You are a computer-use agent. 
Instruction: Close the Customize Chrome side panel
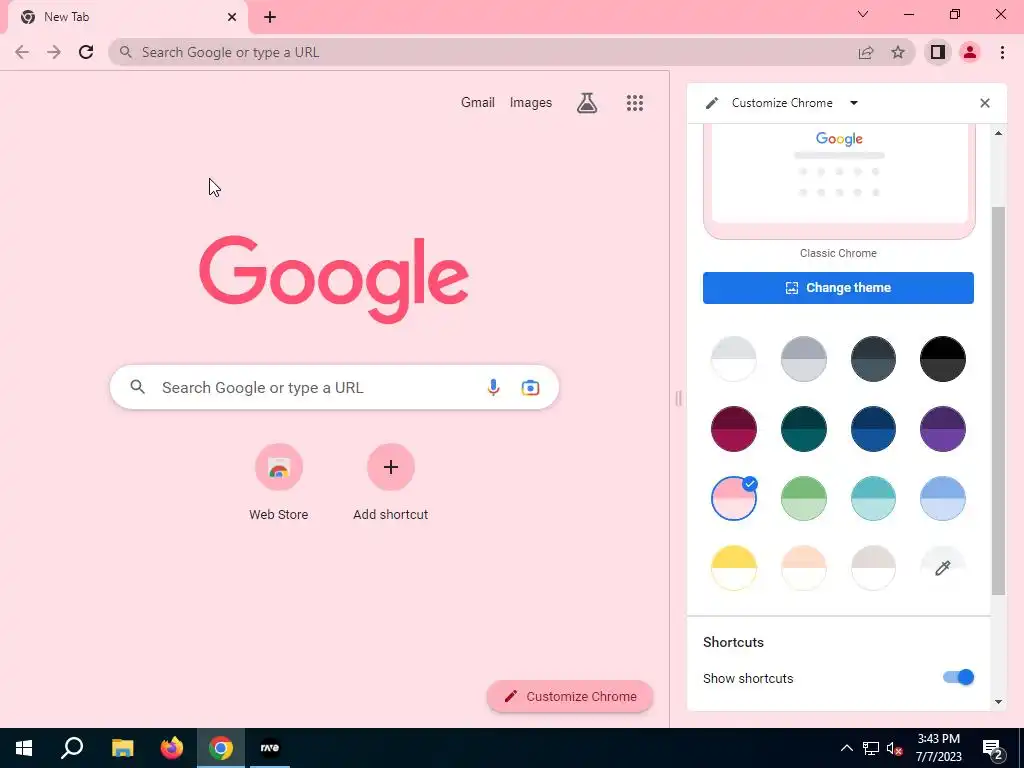985,103
